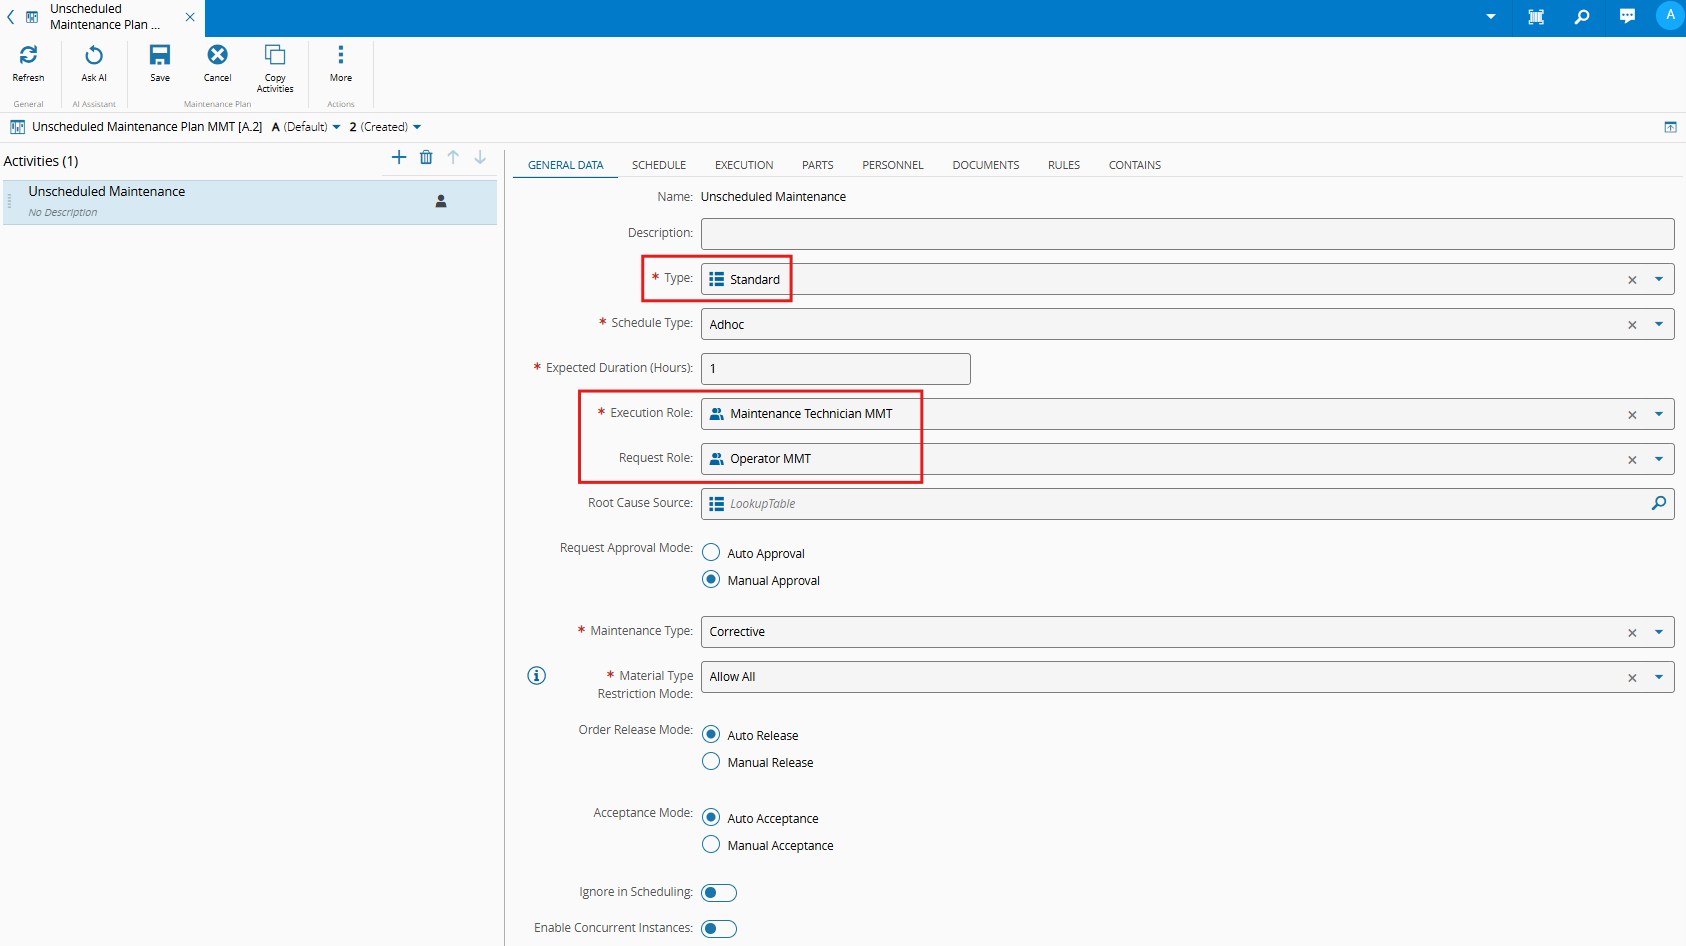The width and height of the screenshot is (1686, 946).
Task: Toggle Ignore in Scheduling switch
Action: pyautogui.click(x=719, y=893)
